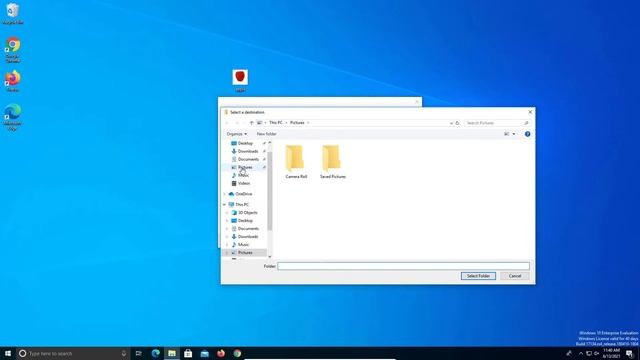This screenshot has width=640, height=360.
Task: Select highlighted Pictures under This PC
Action: [245, 253]
